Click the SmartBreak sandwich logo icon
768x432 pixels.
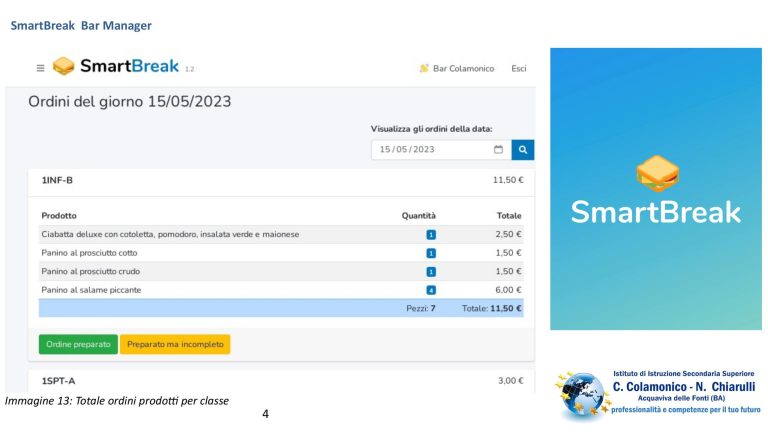point(63,66)
